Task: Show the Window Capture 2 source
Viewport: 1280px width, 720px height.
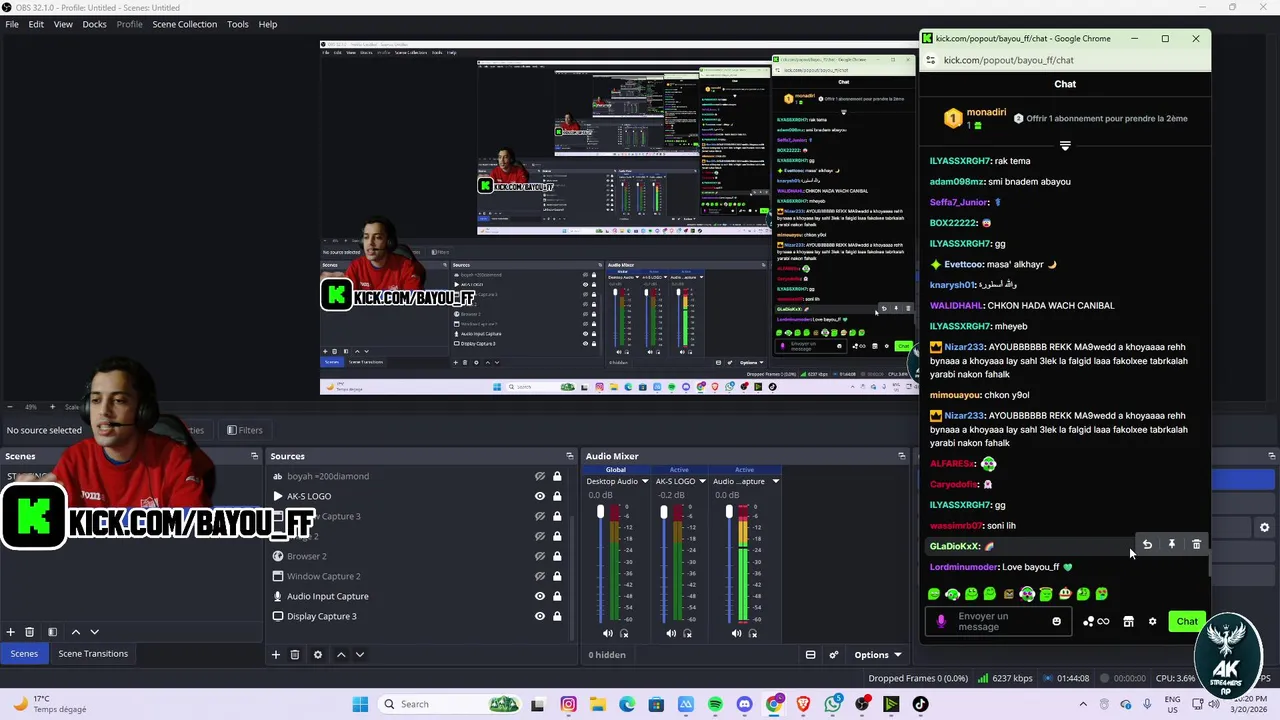Action: pos(540,576)
